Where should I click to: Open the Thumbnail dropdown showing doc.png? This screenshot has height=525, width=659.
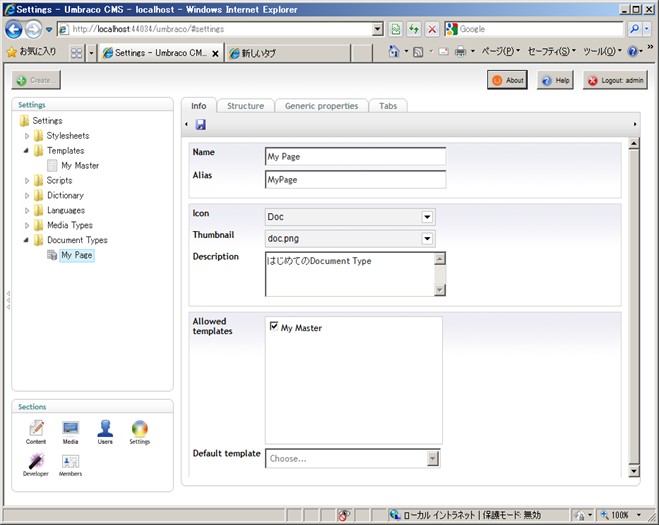point(427,238)
